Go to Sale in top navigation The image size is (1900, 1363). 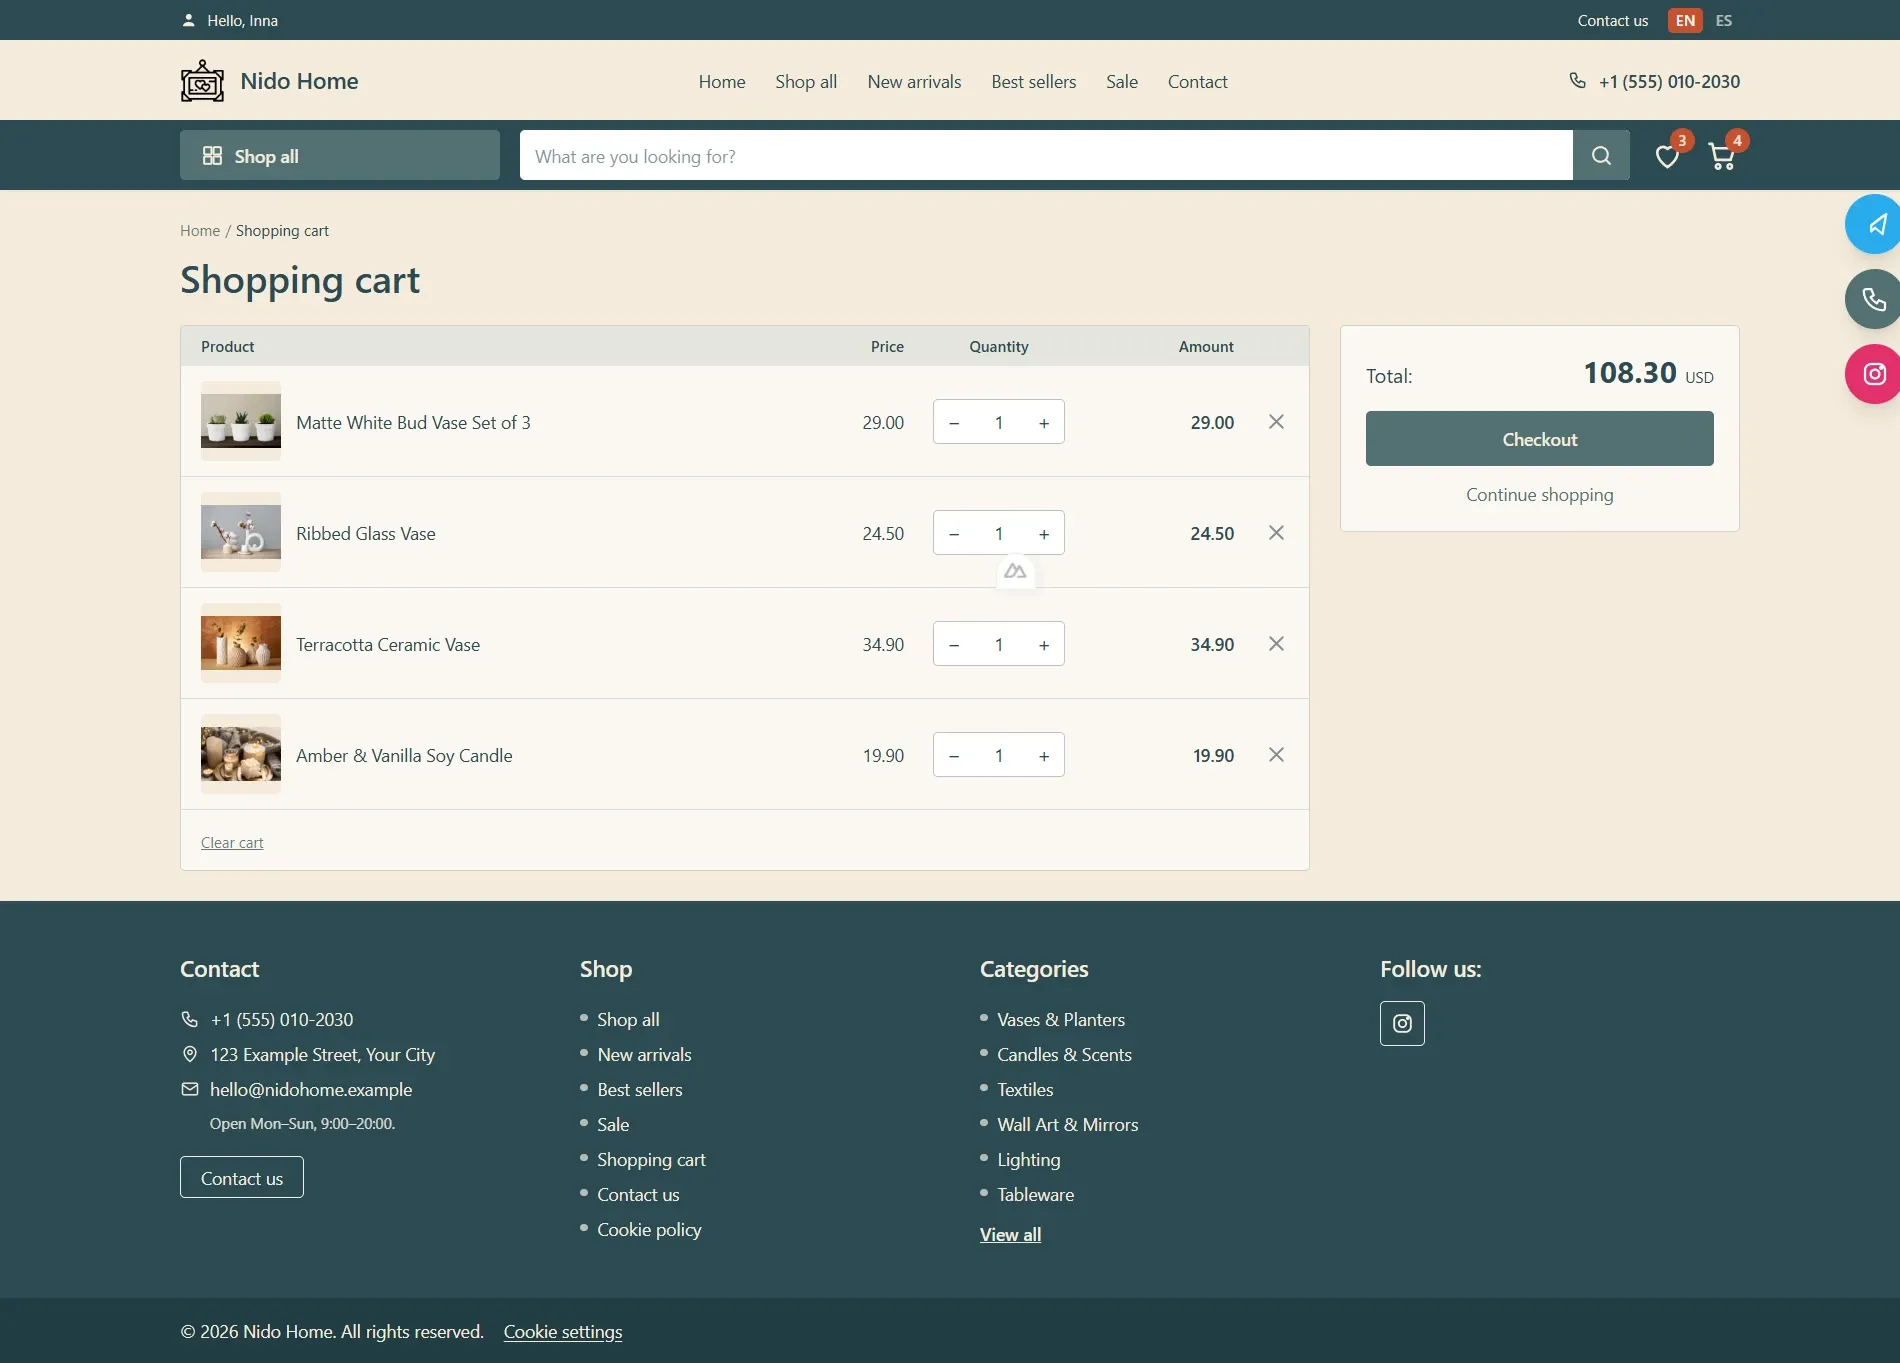(1122, 82)
